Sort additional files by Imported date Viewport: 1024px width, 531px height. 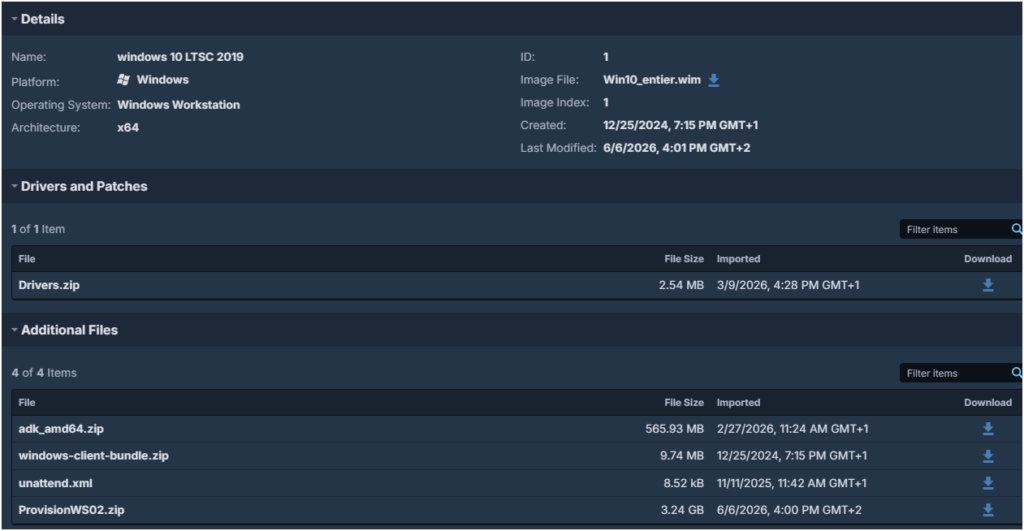738,402
